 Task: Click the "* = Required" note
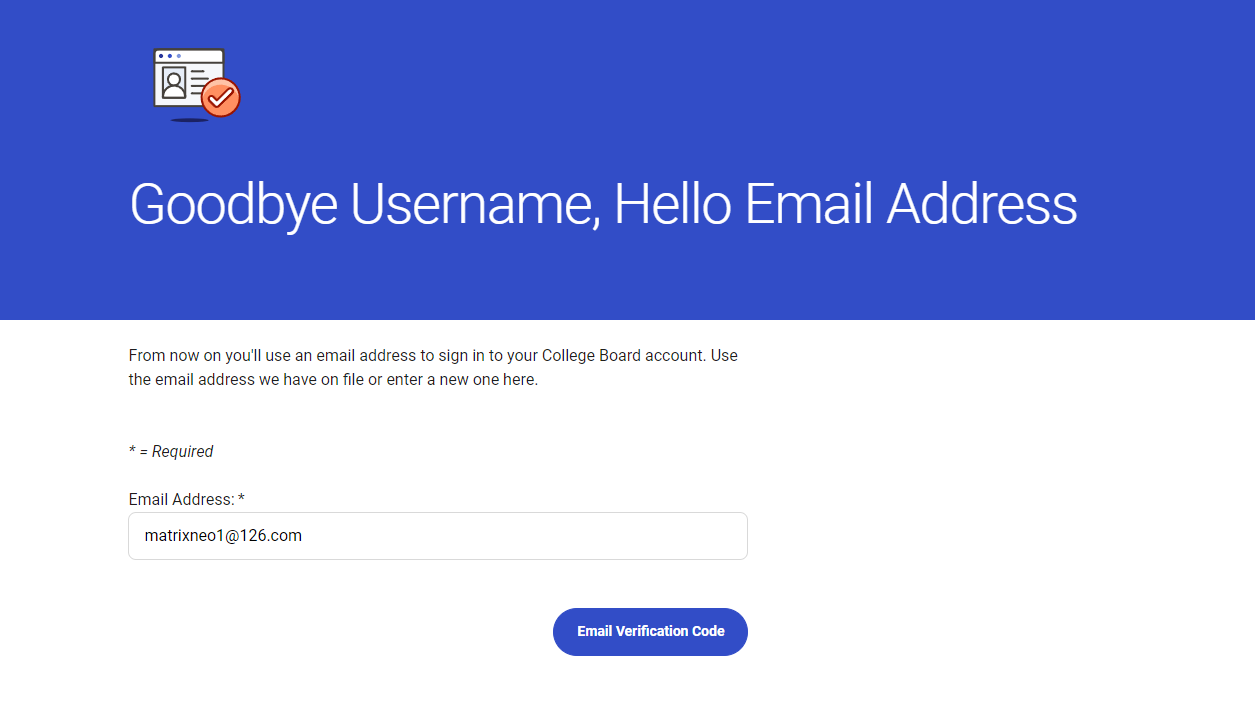171,451
